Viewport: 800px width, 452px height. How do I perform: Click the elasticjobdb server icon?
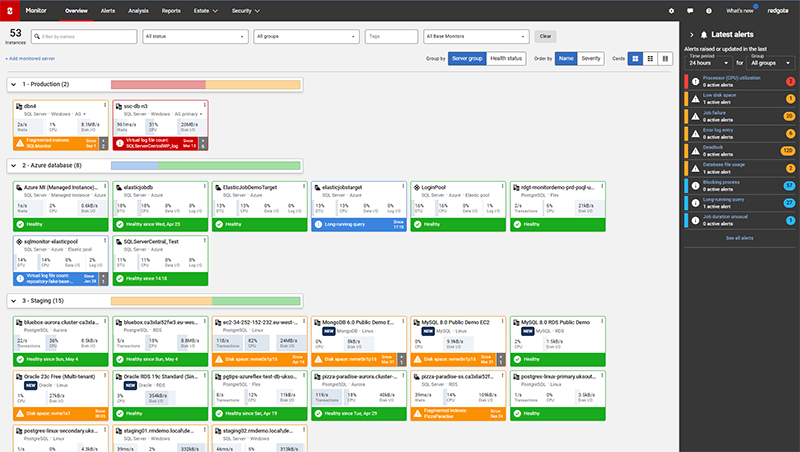pos(119,187)
